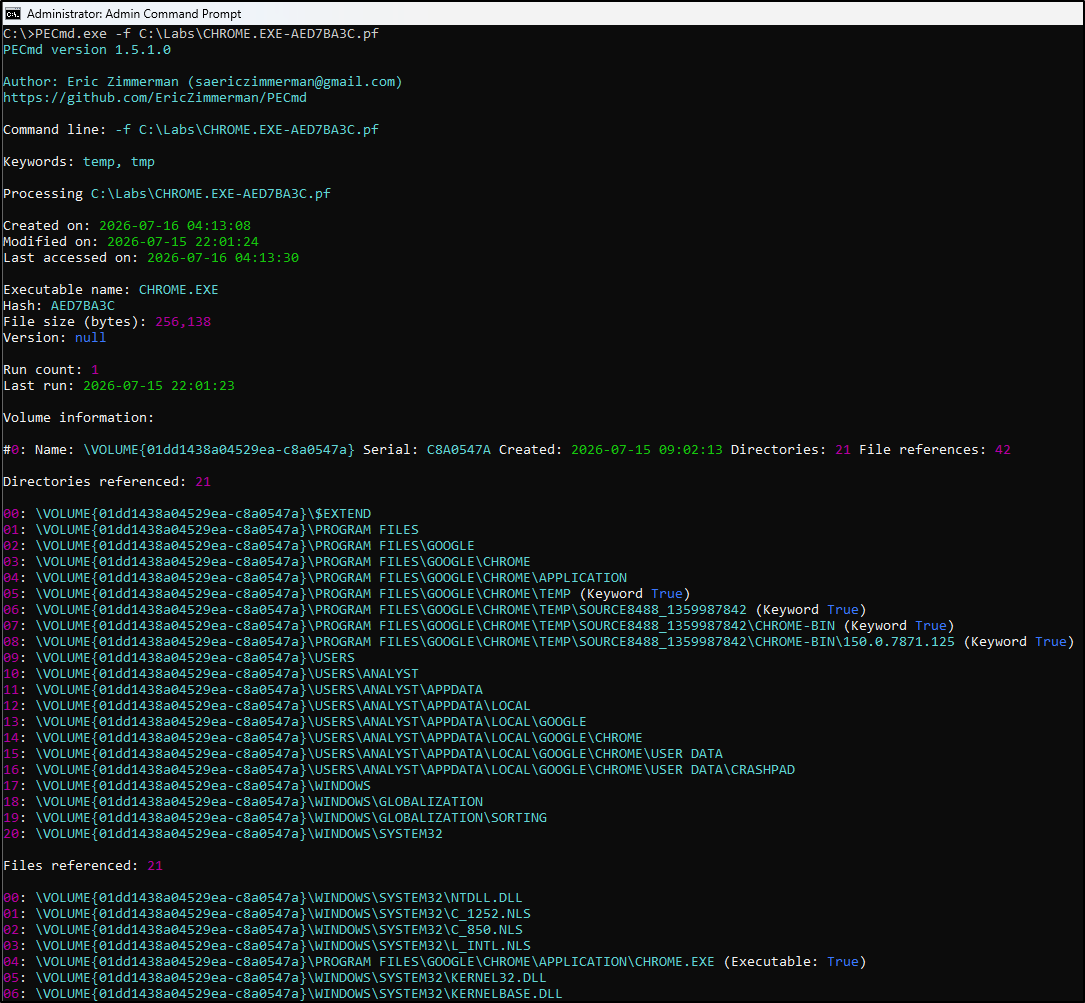The height and width of the screenshot is (1003, 1085).
Task: Click the github.com/EricZimmerman/PECmd URL
Action: click(x=155, y=98)
